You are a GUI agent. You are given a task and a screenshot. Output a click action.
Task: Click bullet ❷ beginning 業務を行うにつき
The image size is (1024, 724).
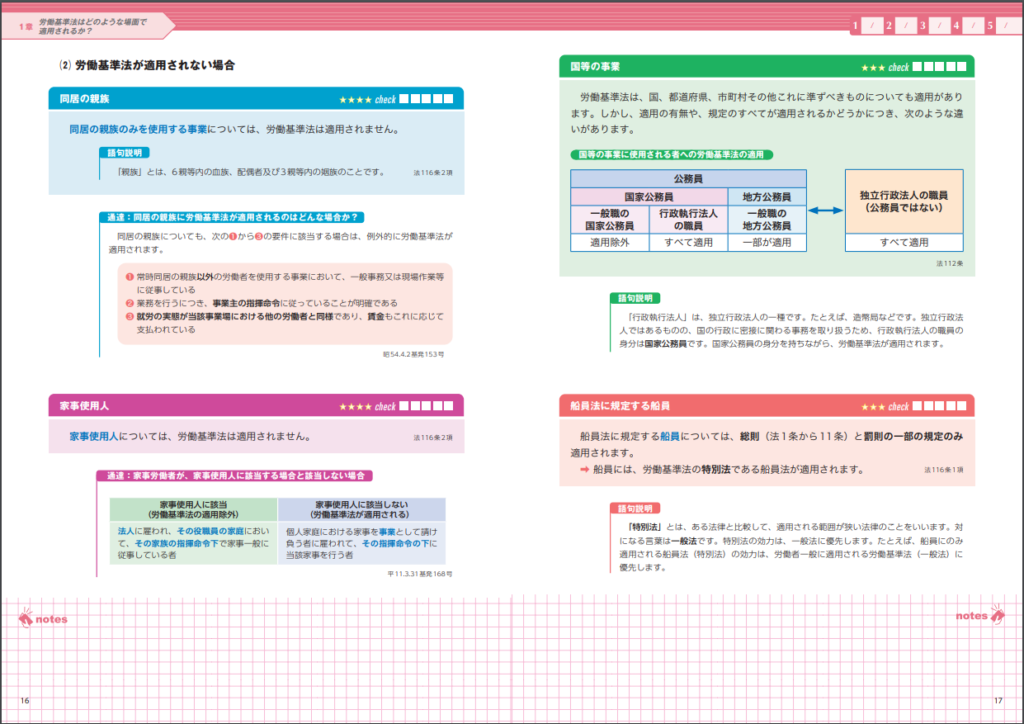pyautogui.click(x=129, y=303)
